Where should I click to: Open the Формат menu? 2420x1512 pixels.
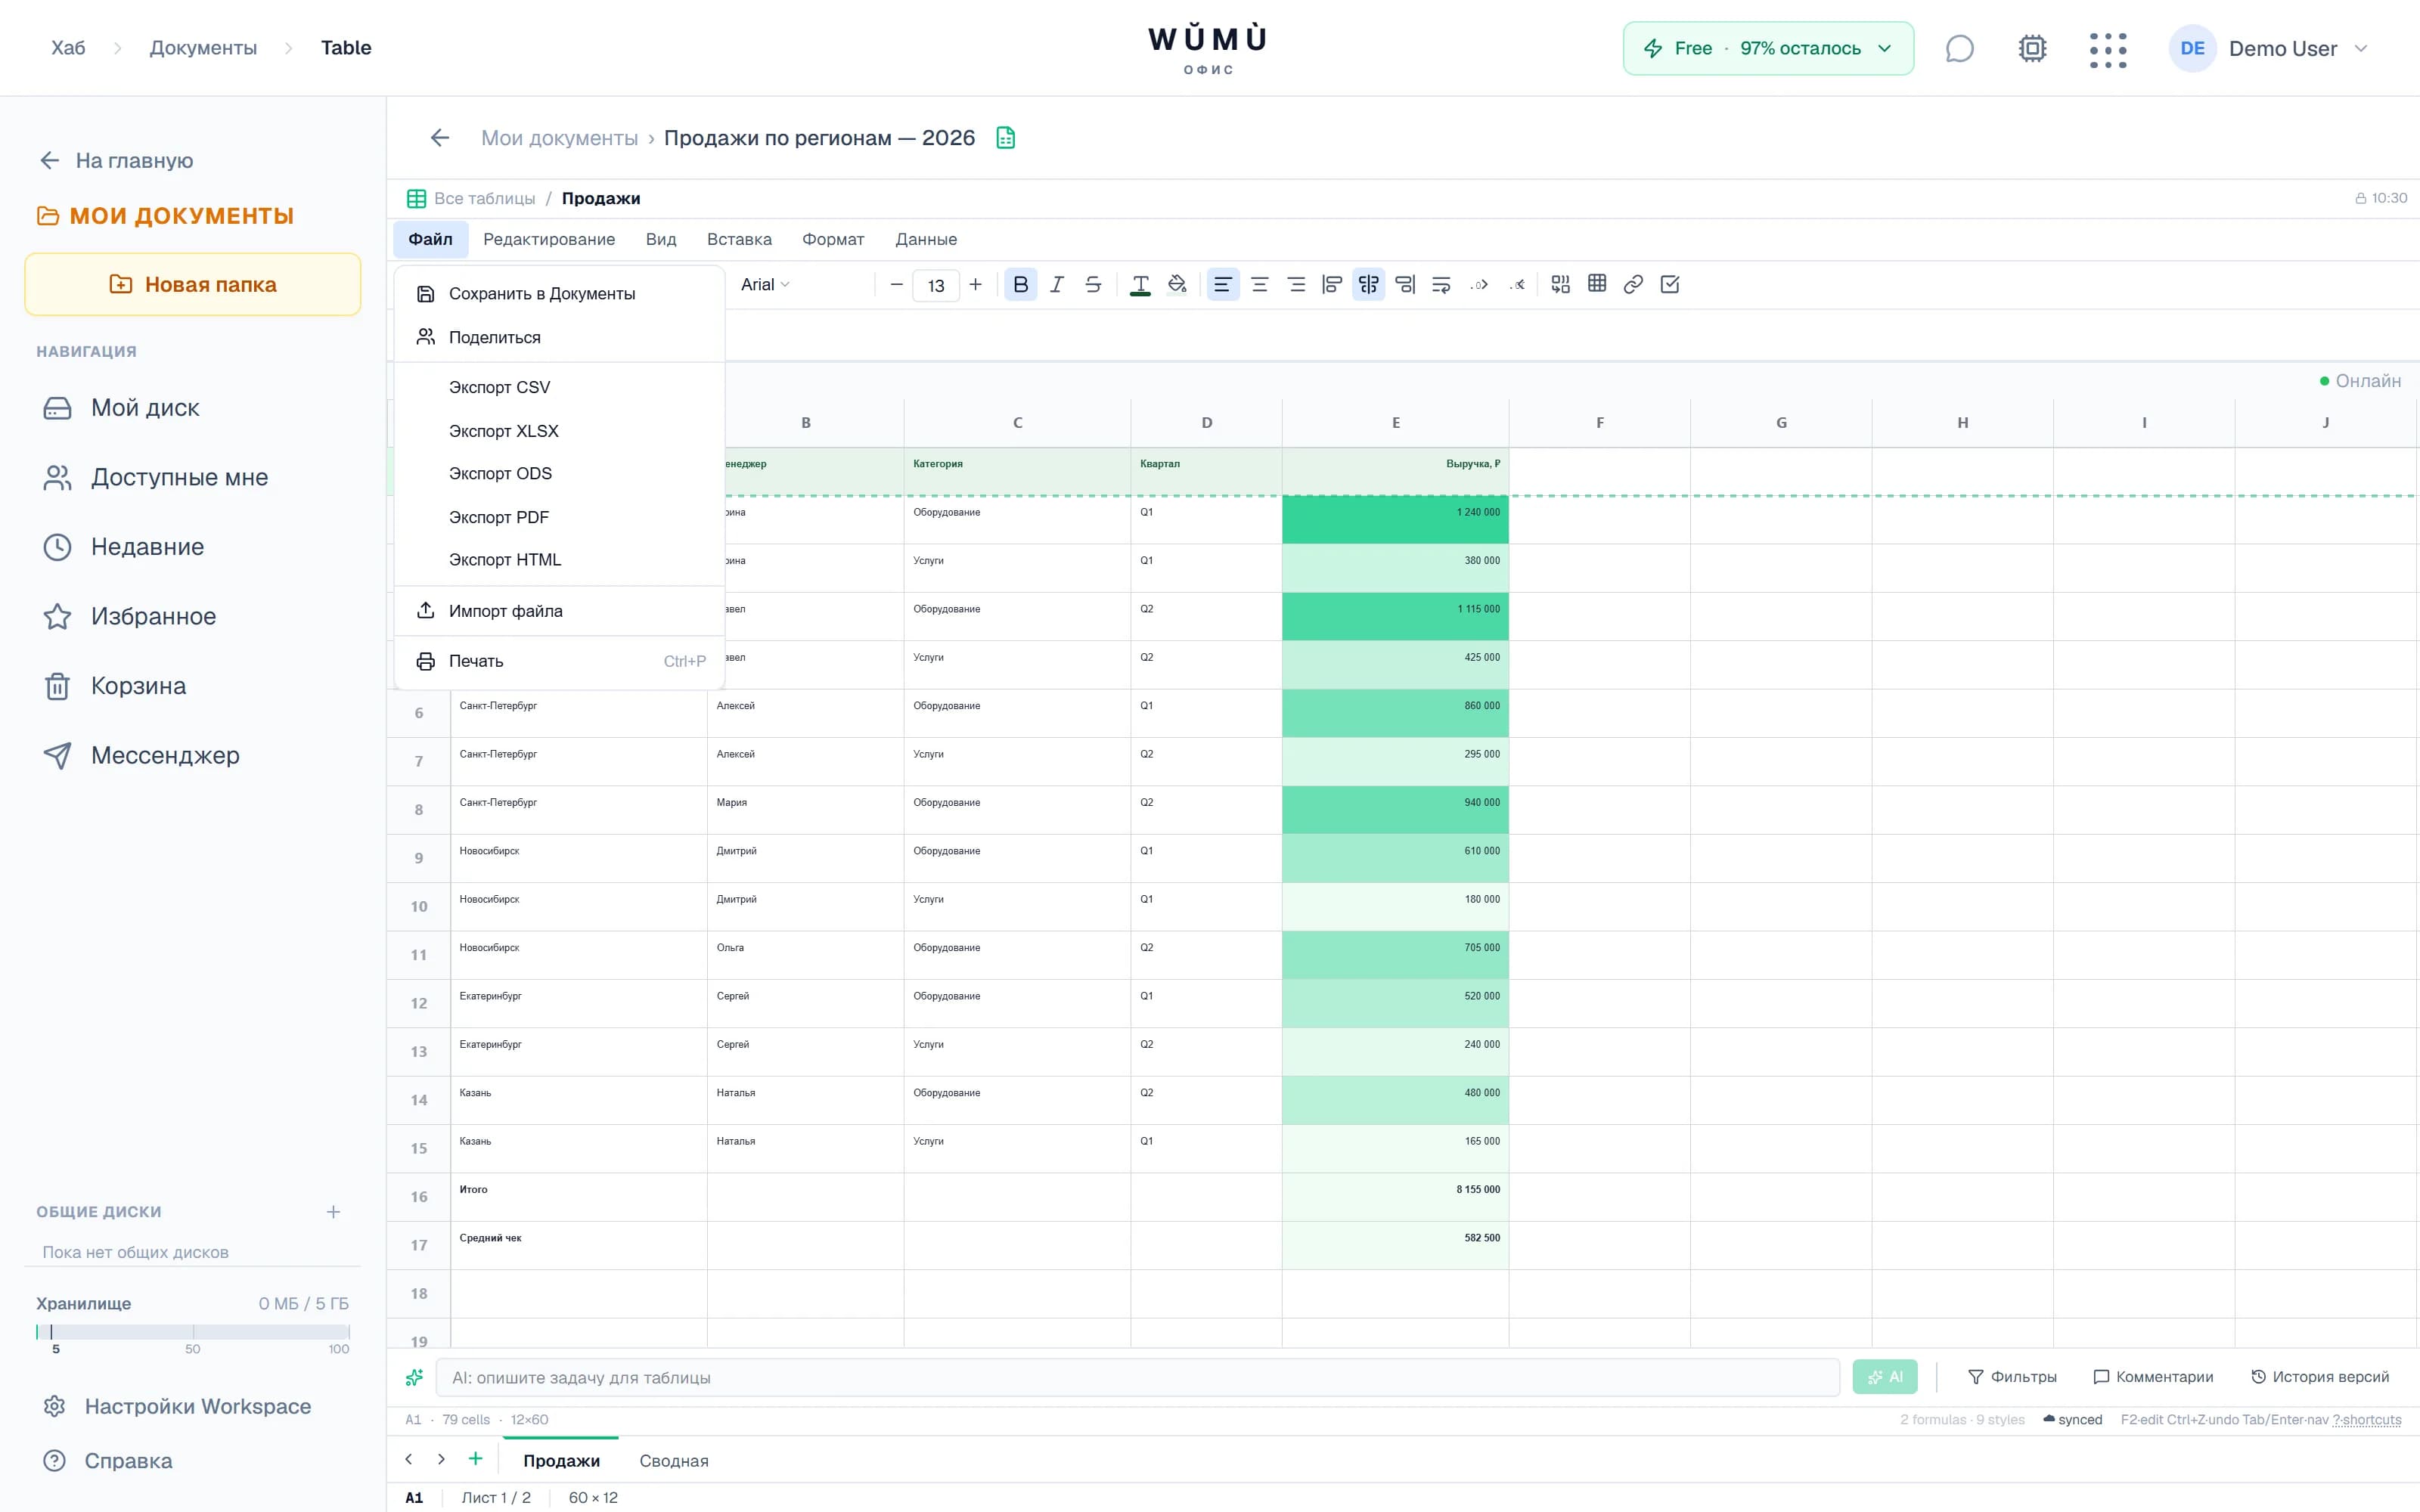click(x=833, y=239)
